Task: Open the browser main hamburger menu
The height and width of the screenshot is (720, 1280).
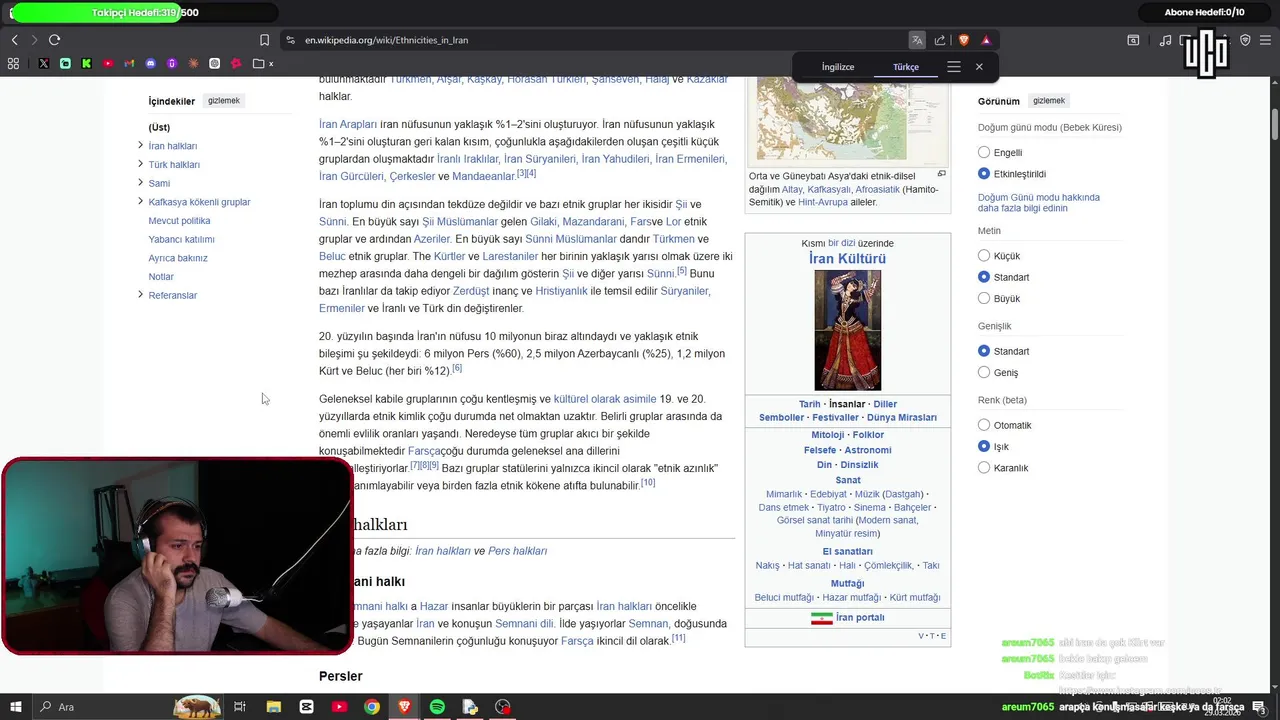Action: click(1266, 40)
